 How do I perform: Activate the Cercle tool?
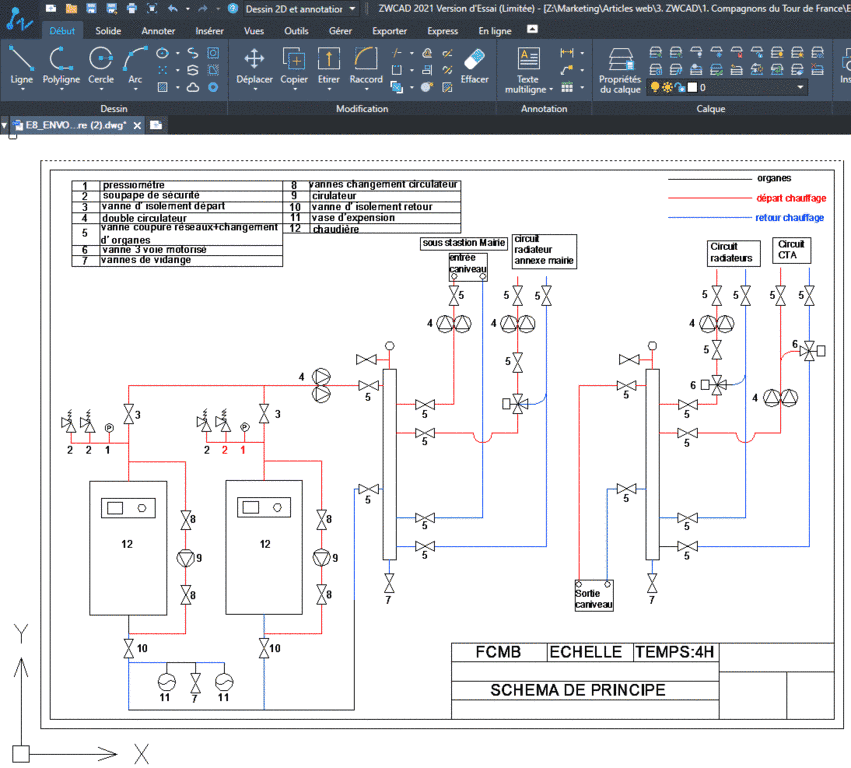[x=101, y=65]
